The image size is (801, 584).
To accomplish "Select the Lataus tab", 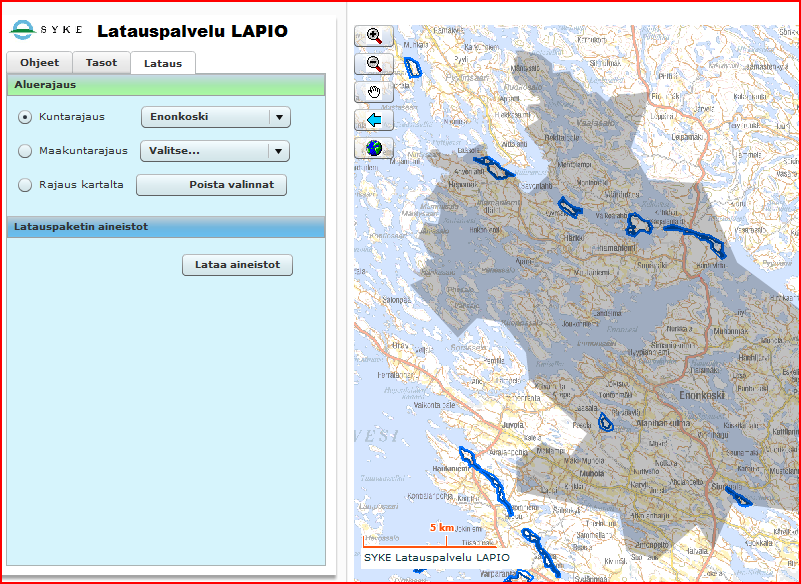I will [163, 63].
